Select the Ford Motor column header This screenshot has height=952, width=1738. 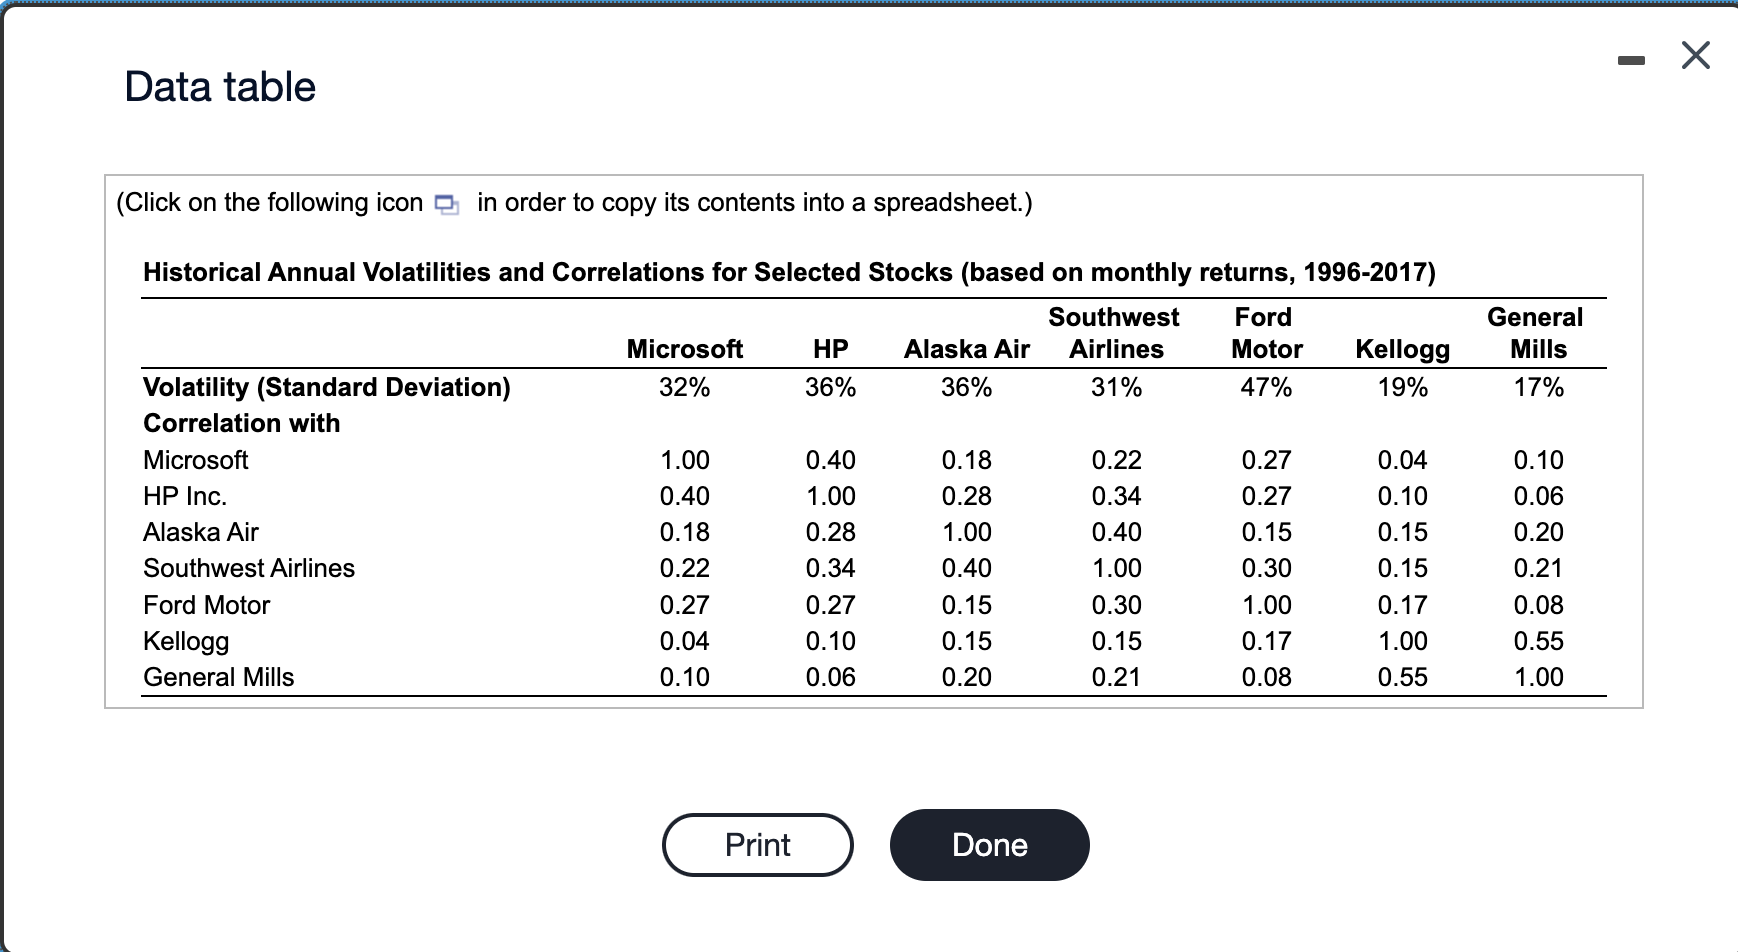(x=1266, y=333)
